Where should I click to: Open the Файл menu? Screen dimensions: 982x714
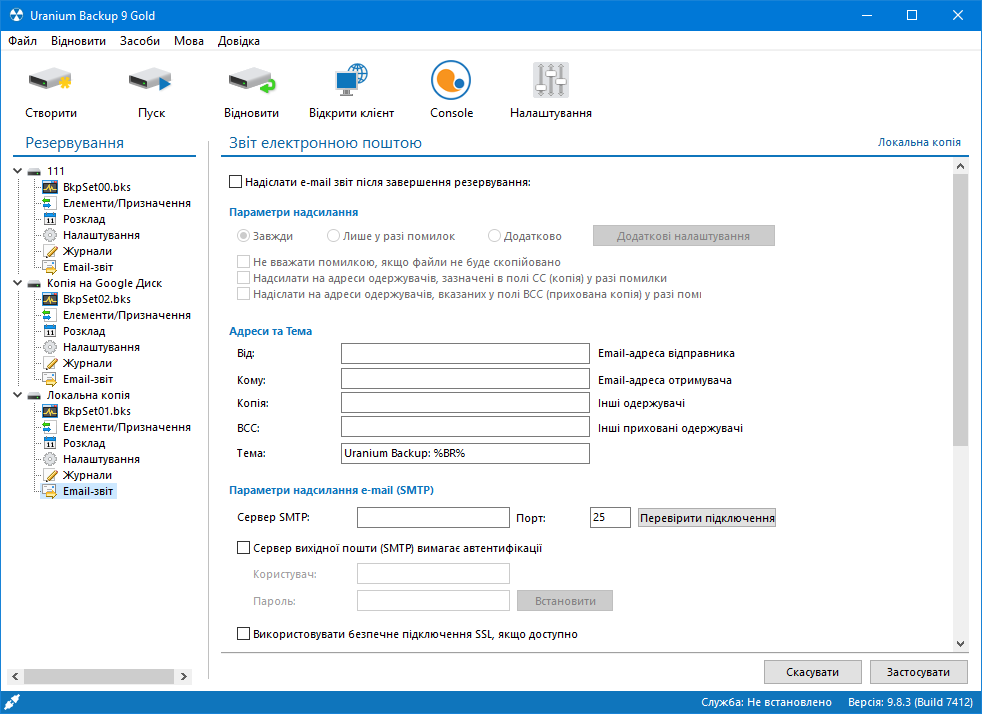[23, 41]
